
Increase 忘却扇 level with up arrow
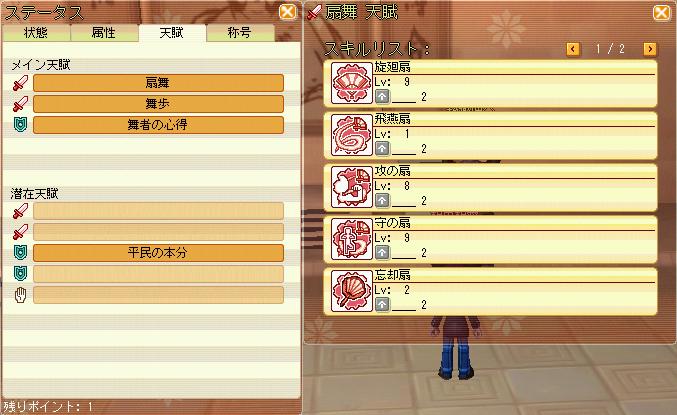382,304
